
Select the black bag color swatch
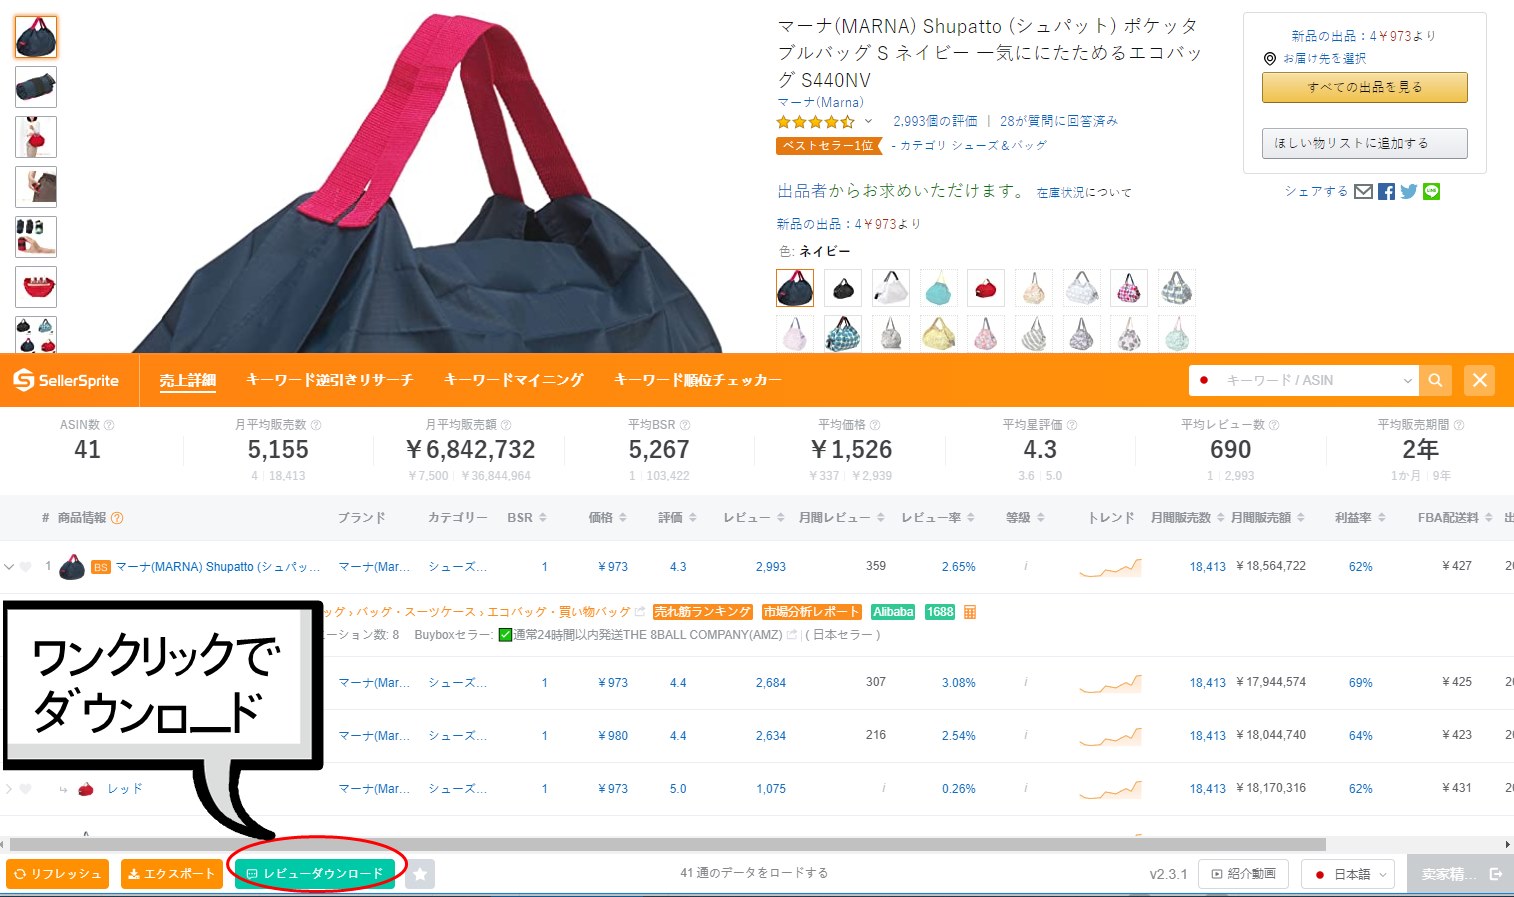843,288
